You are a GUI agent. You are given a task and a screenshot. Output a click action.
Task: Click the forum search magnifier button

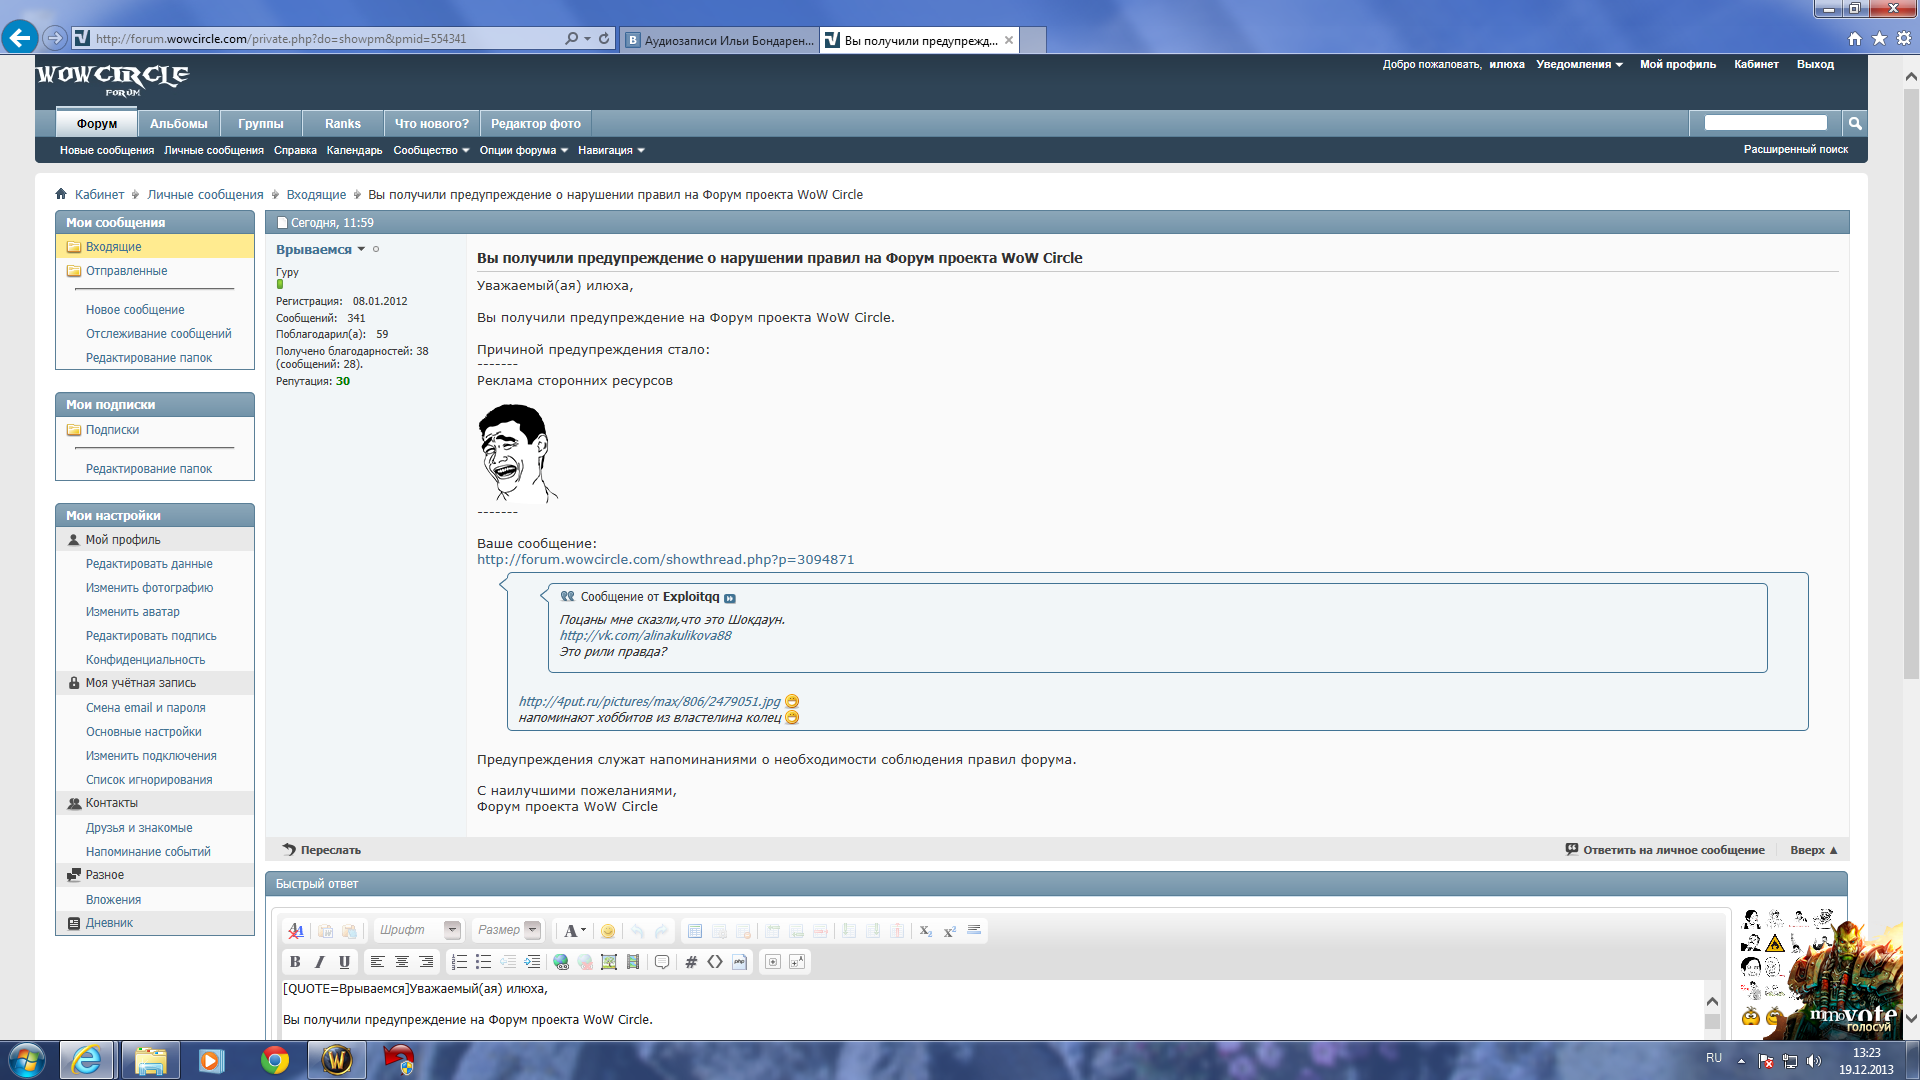1855,123
